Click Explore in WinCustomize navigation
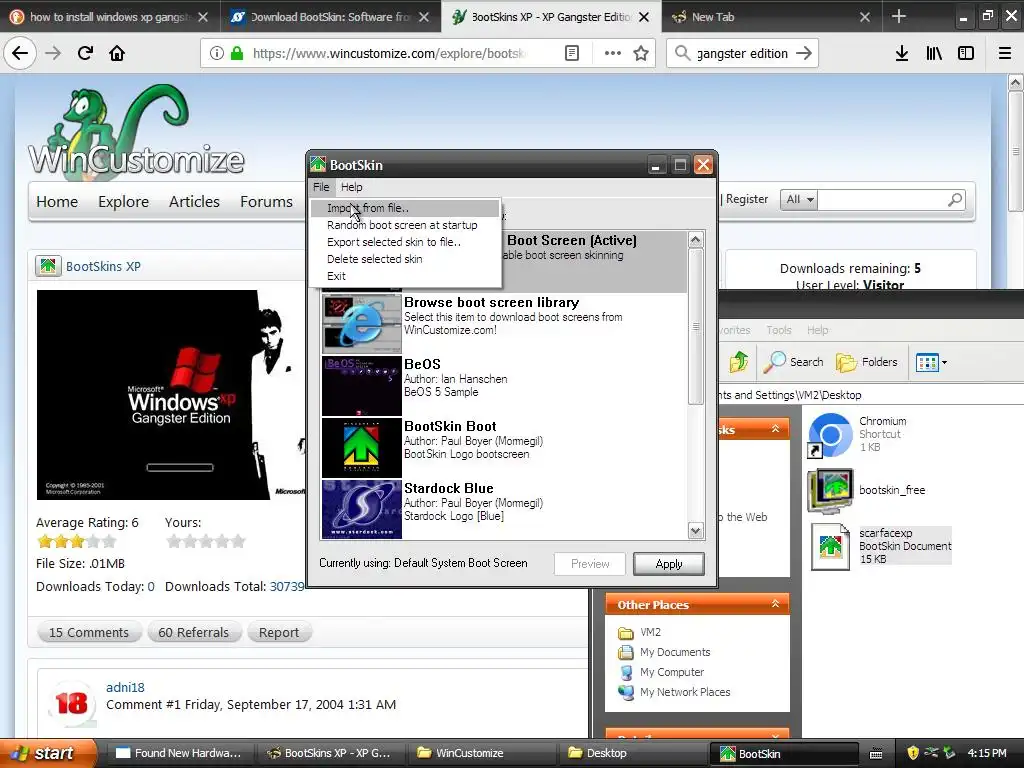This screenshot has height=768, width=1024. (x=123, y=202)
